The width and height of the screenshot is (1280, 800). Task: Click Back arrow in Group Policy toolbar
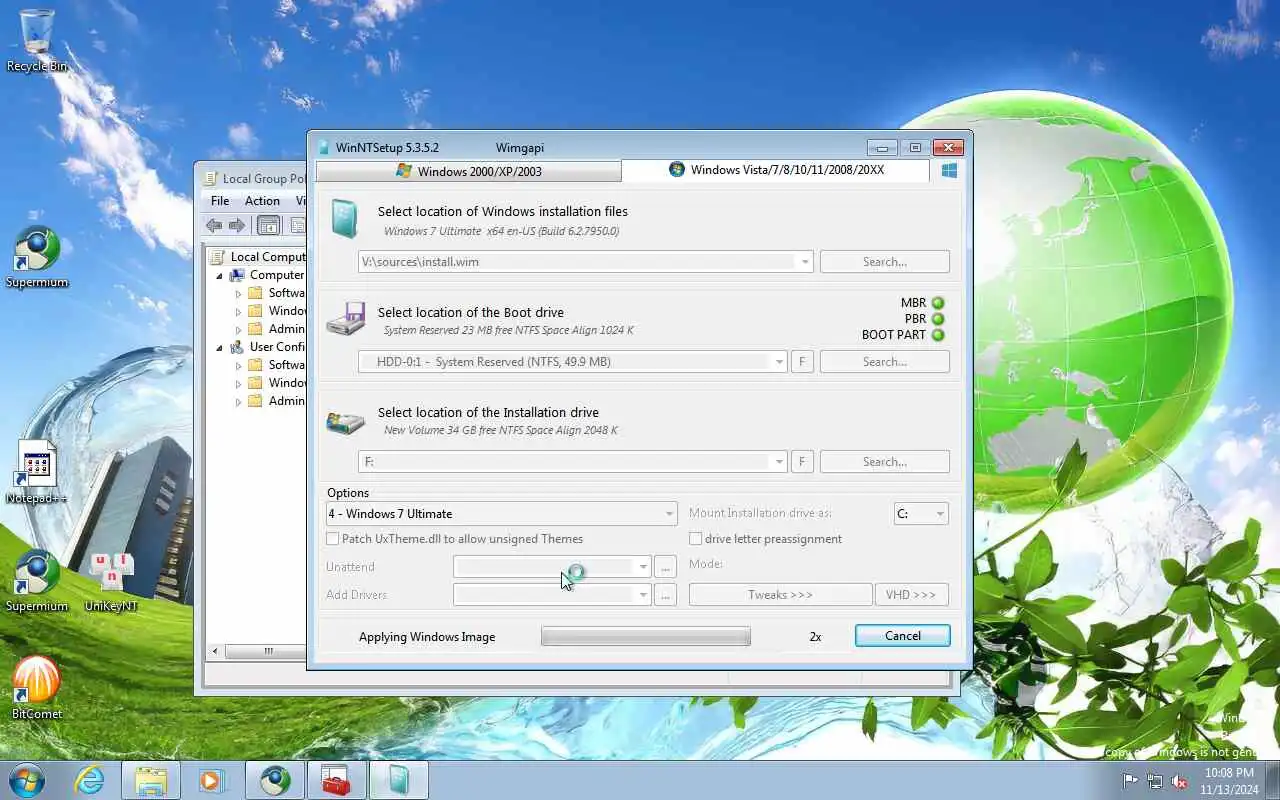214,226
